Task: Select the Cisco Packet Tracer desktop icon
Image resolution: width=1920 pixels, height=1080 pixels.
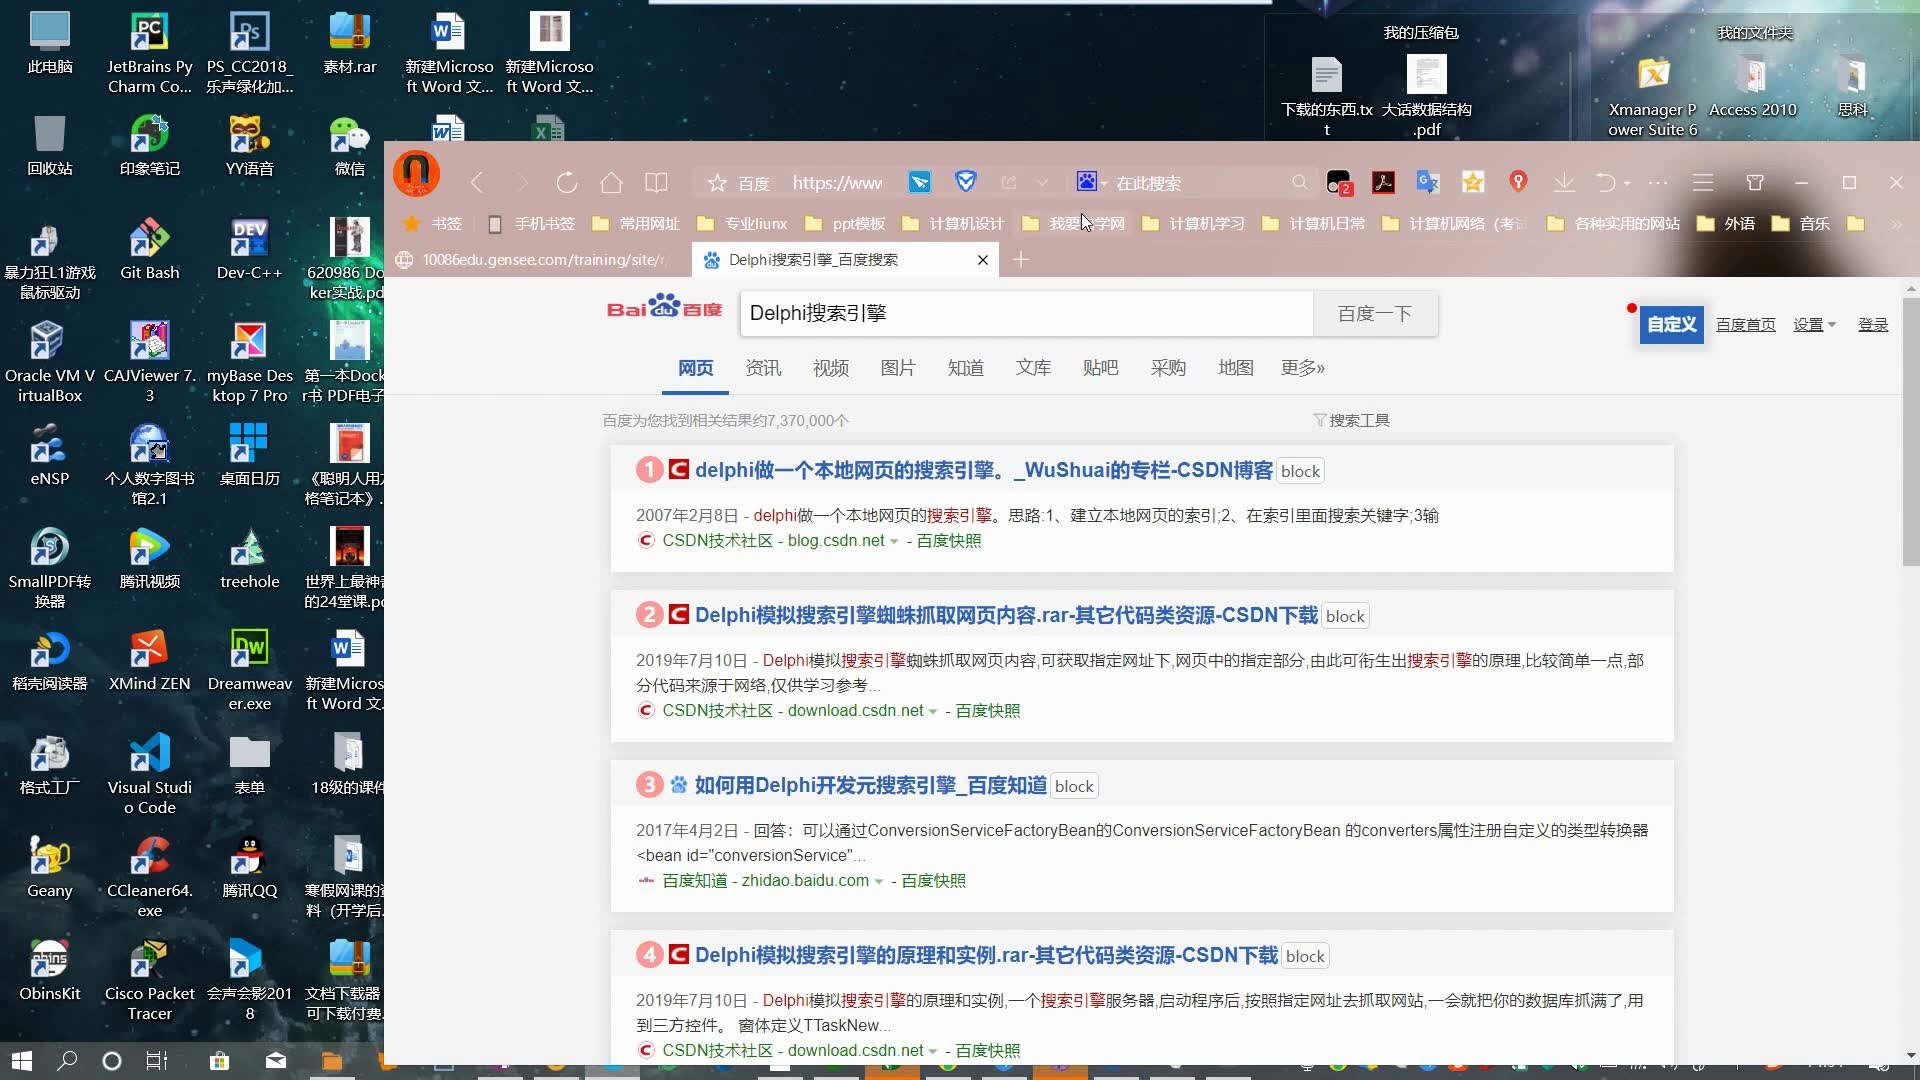Action: coord(150,980)
